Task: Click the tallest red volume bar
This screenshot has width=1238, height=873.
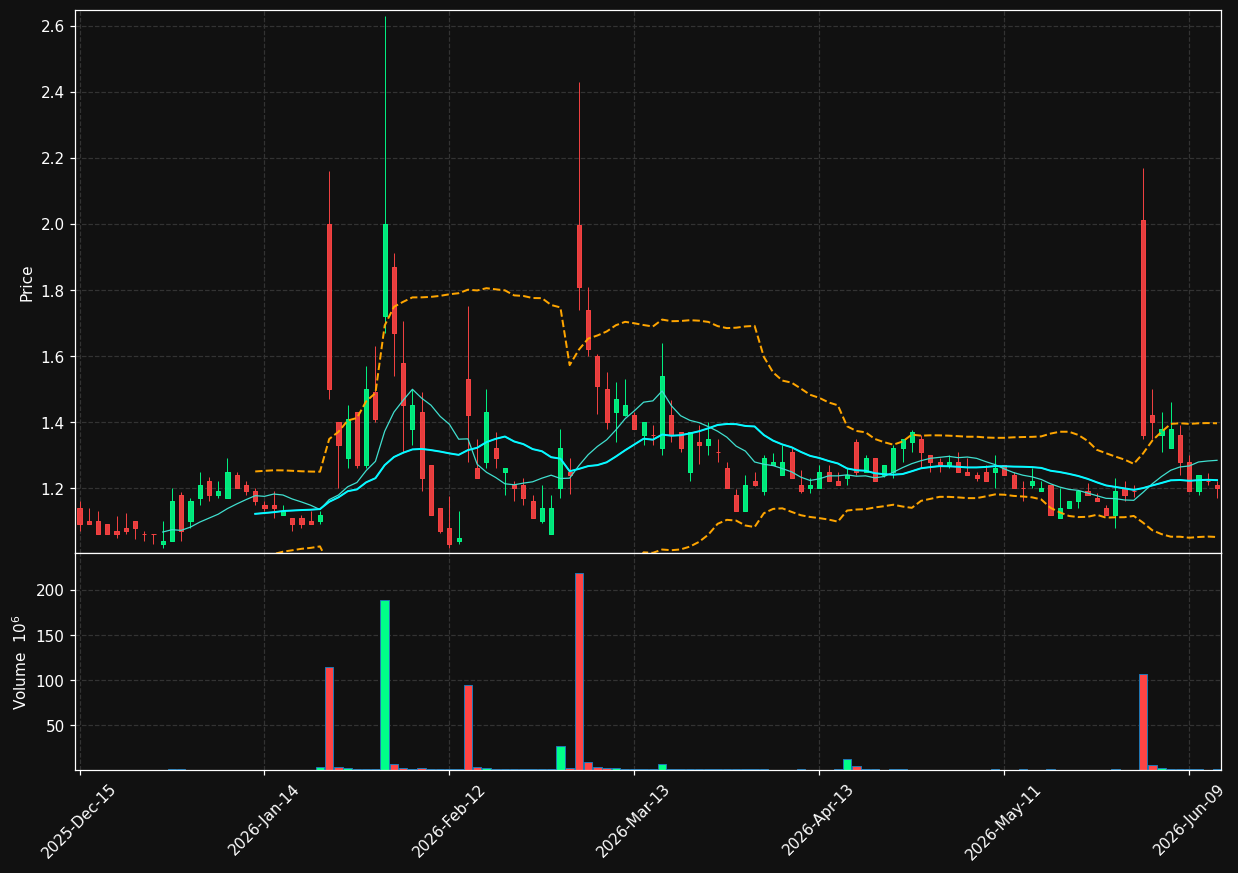Action: tap(579, 671)
